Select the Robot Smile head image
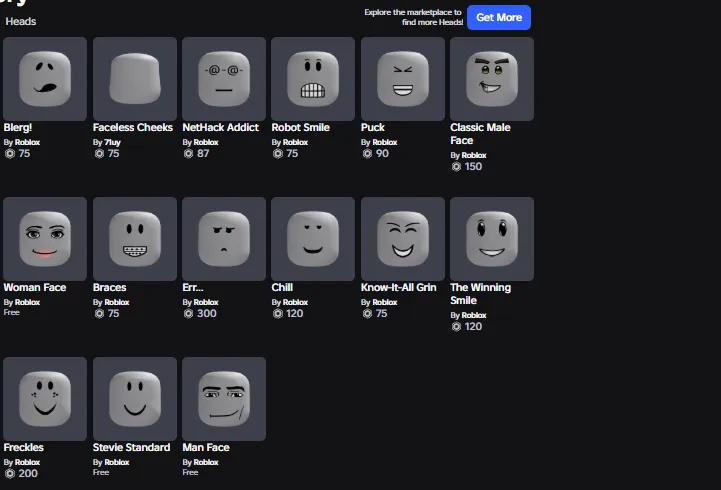 click(x=313, y=79)
